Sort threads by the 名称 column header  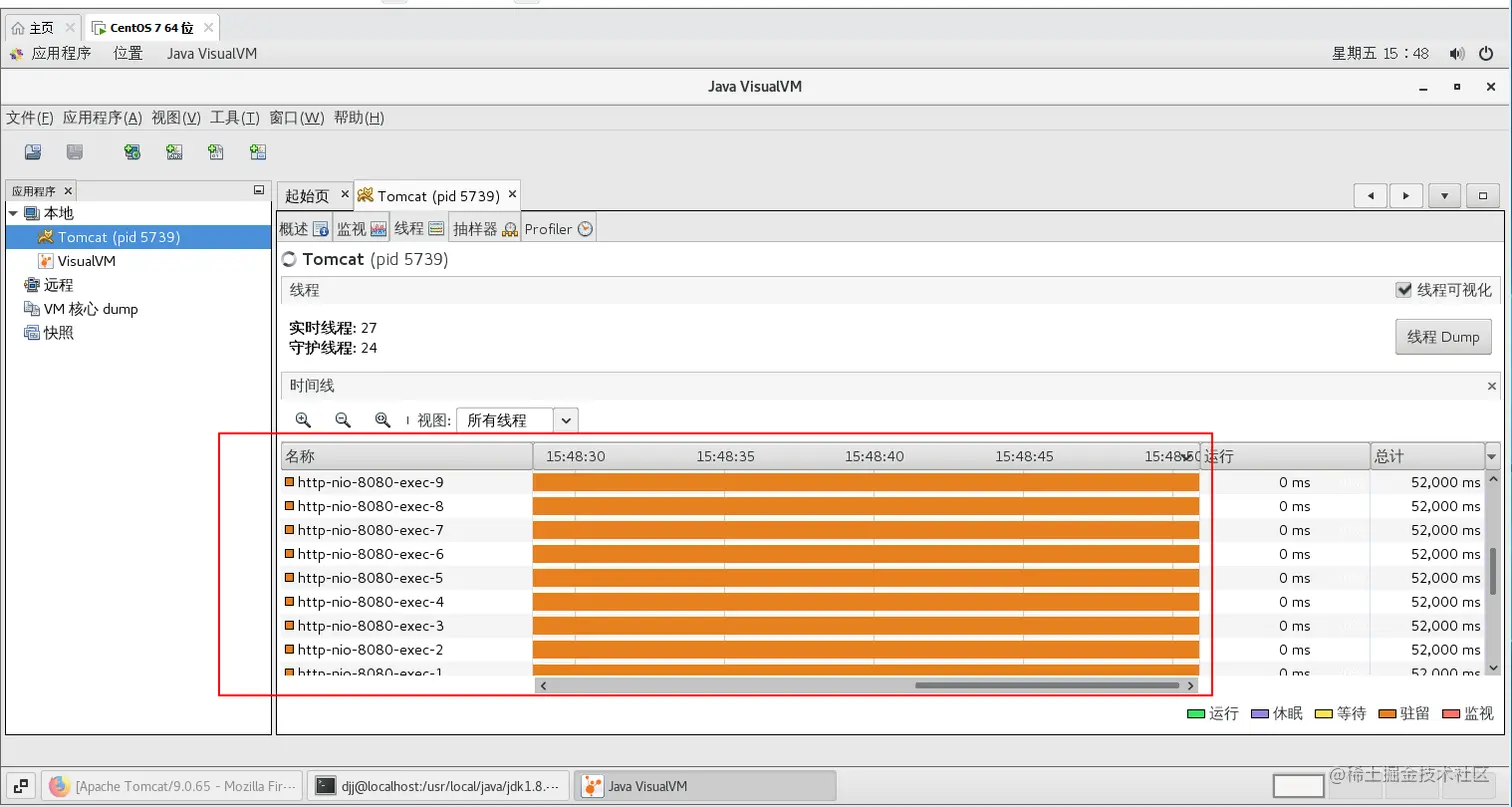click(x=407, y=456)
